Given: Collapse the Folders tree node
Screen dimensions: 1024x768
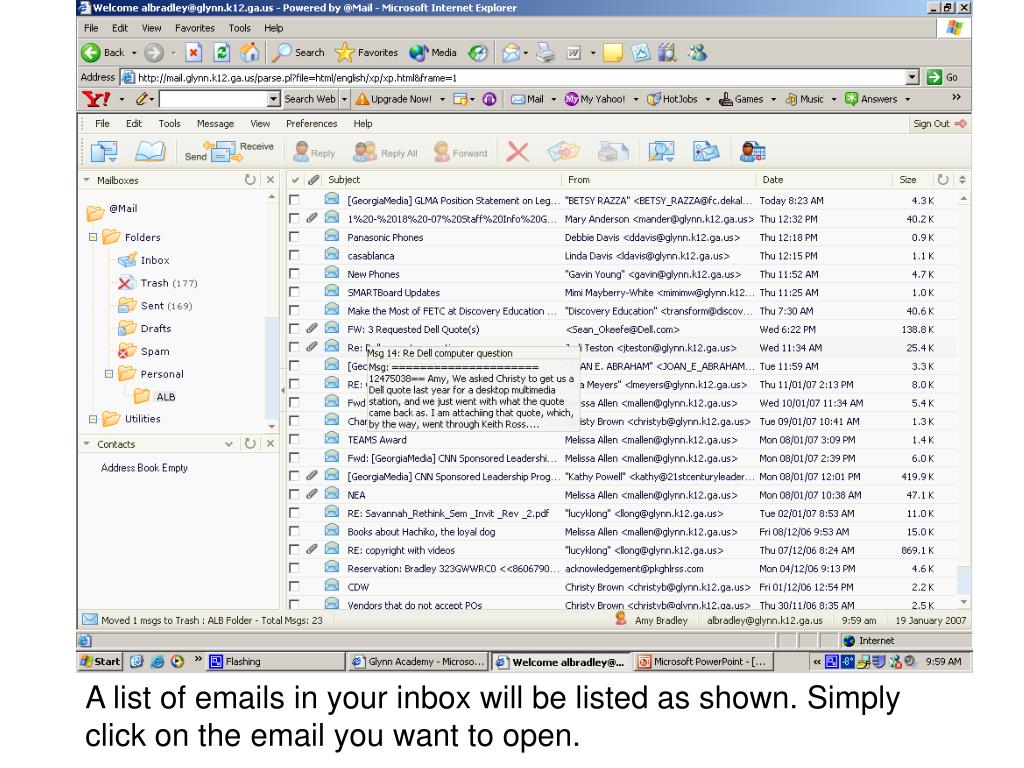Looking at the screenshot, I should 93,237.
